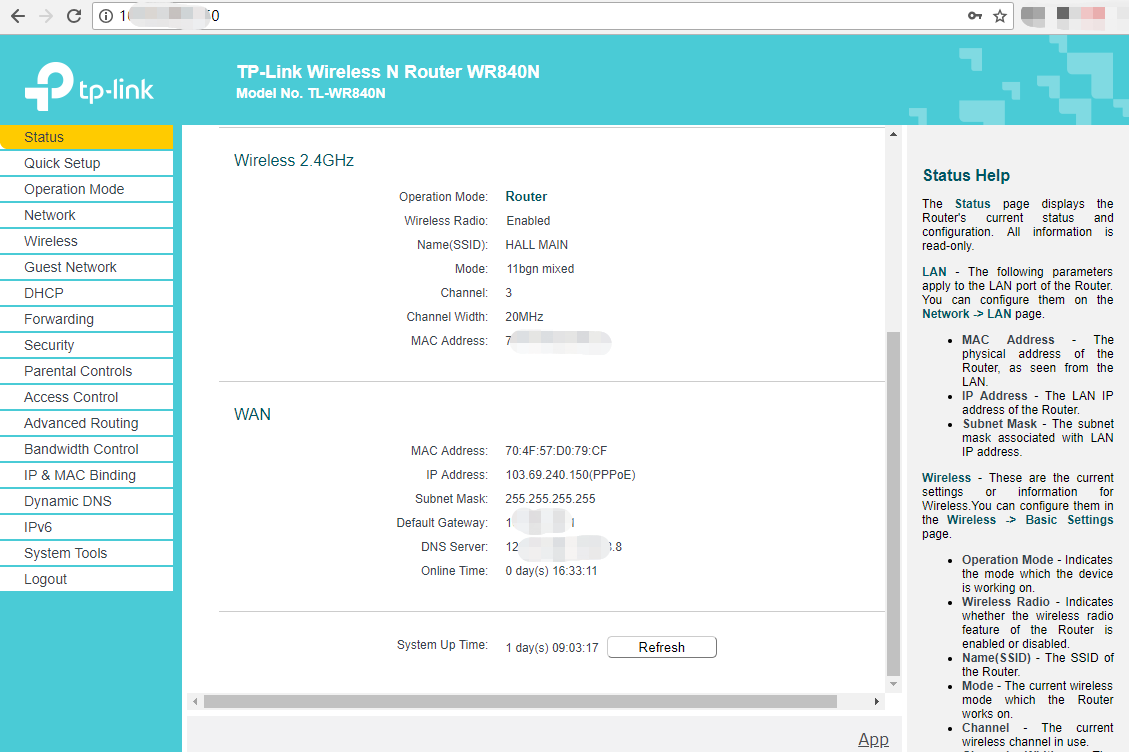Screen dimensions: 1129x752
Task: Open the Forwarding menu
Action: click(86, 319)
